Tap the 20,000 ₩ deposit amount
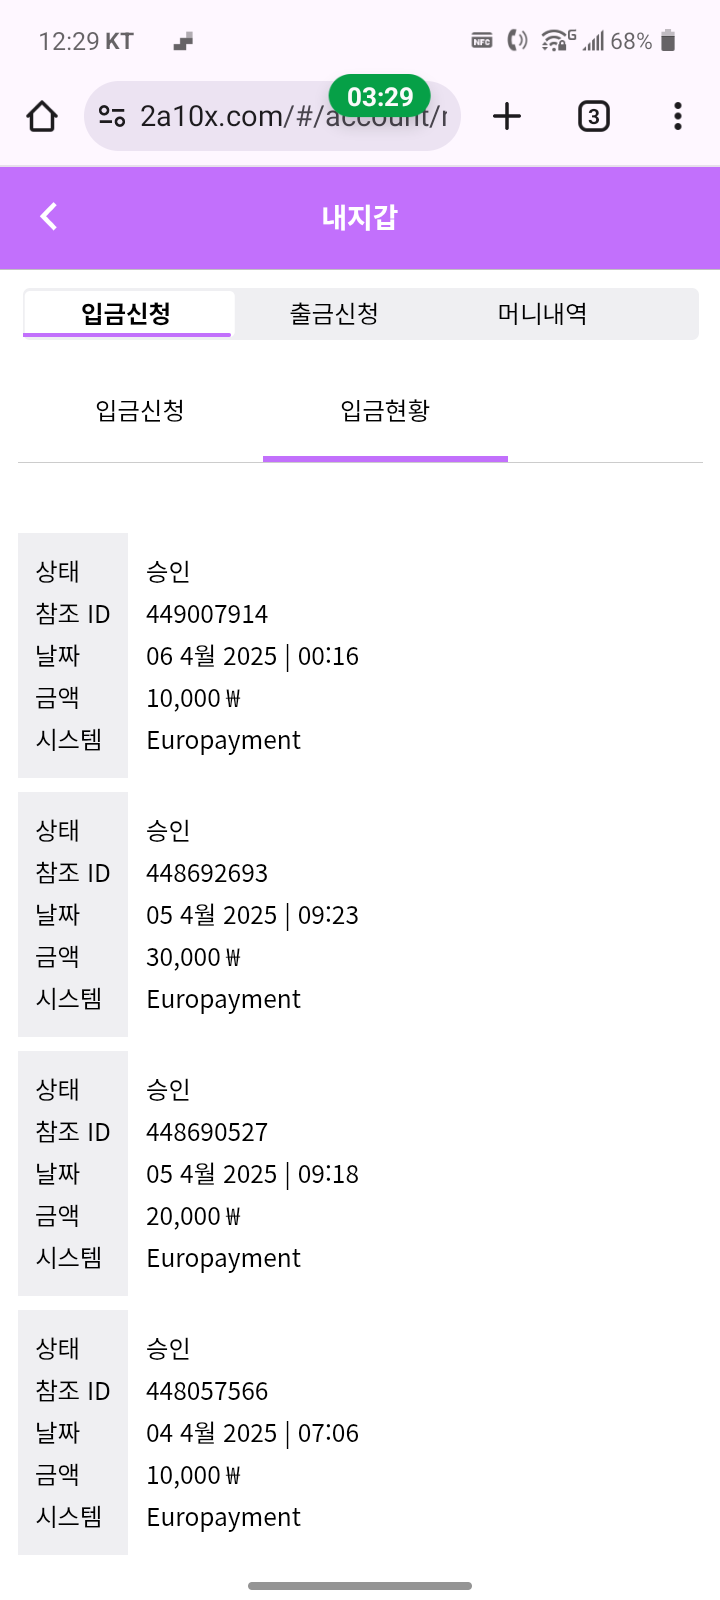 (x=193, y=1216)
